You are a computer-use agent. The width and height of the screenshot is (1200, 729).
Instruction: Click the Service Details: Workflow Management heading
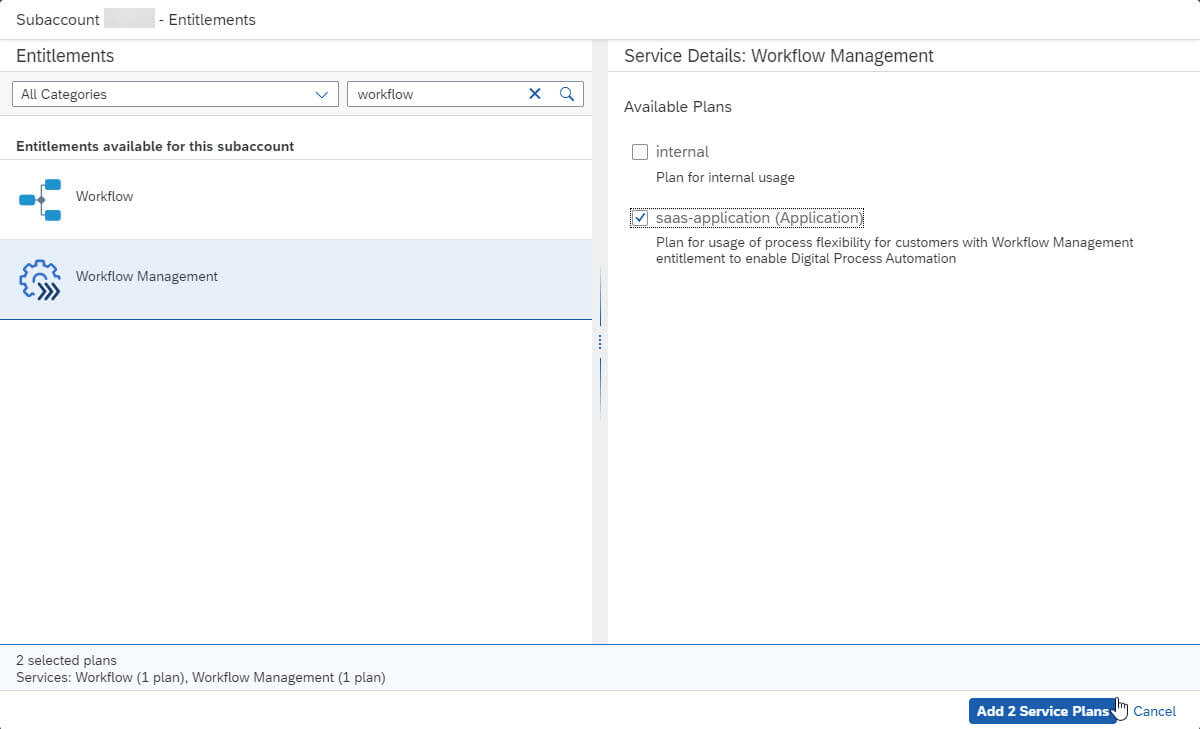click(778, 56)
